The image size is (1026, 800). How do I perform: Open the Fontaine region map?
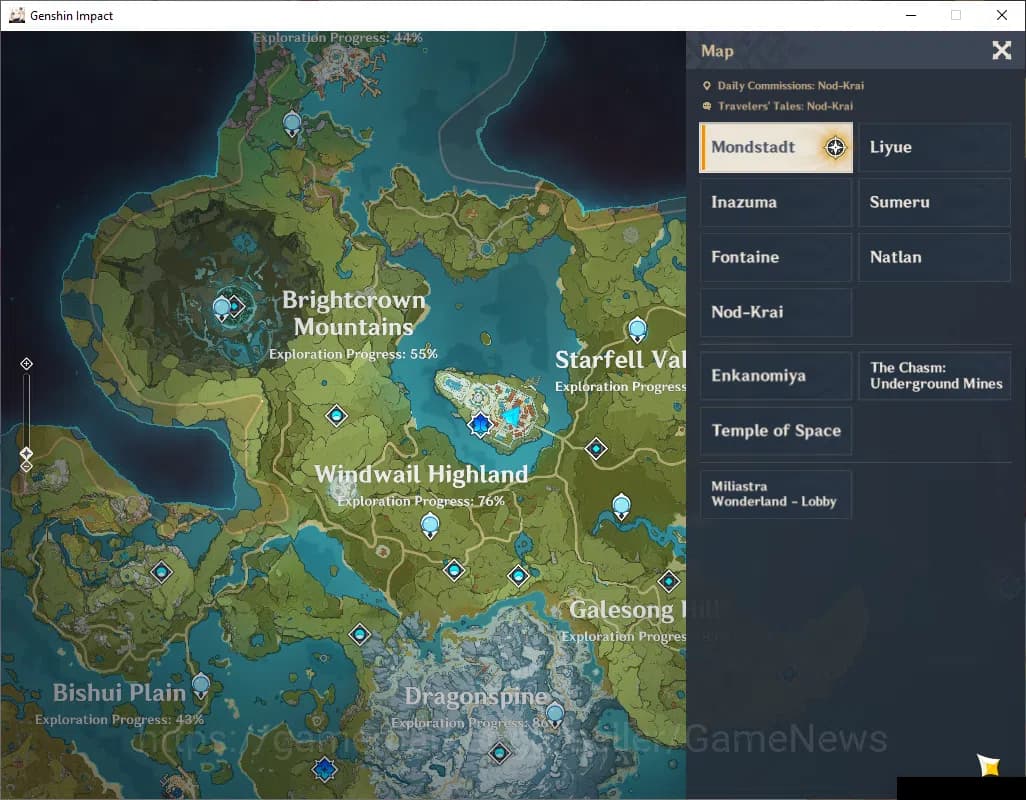(x=776, y=257)
